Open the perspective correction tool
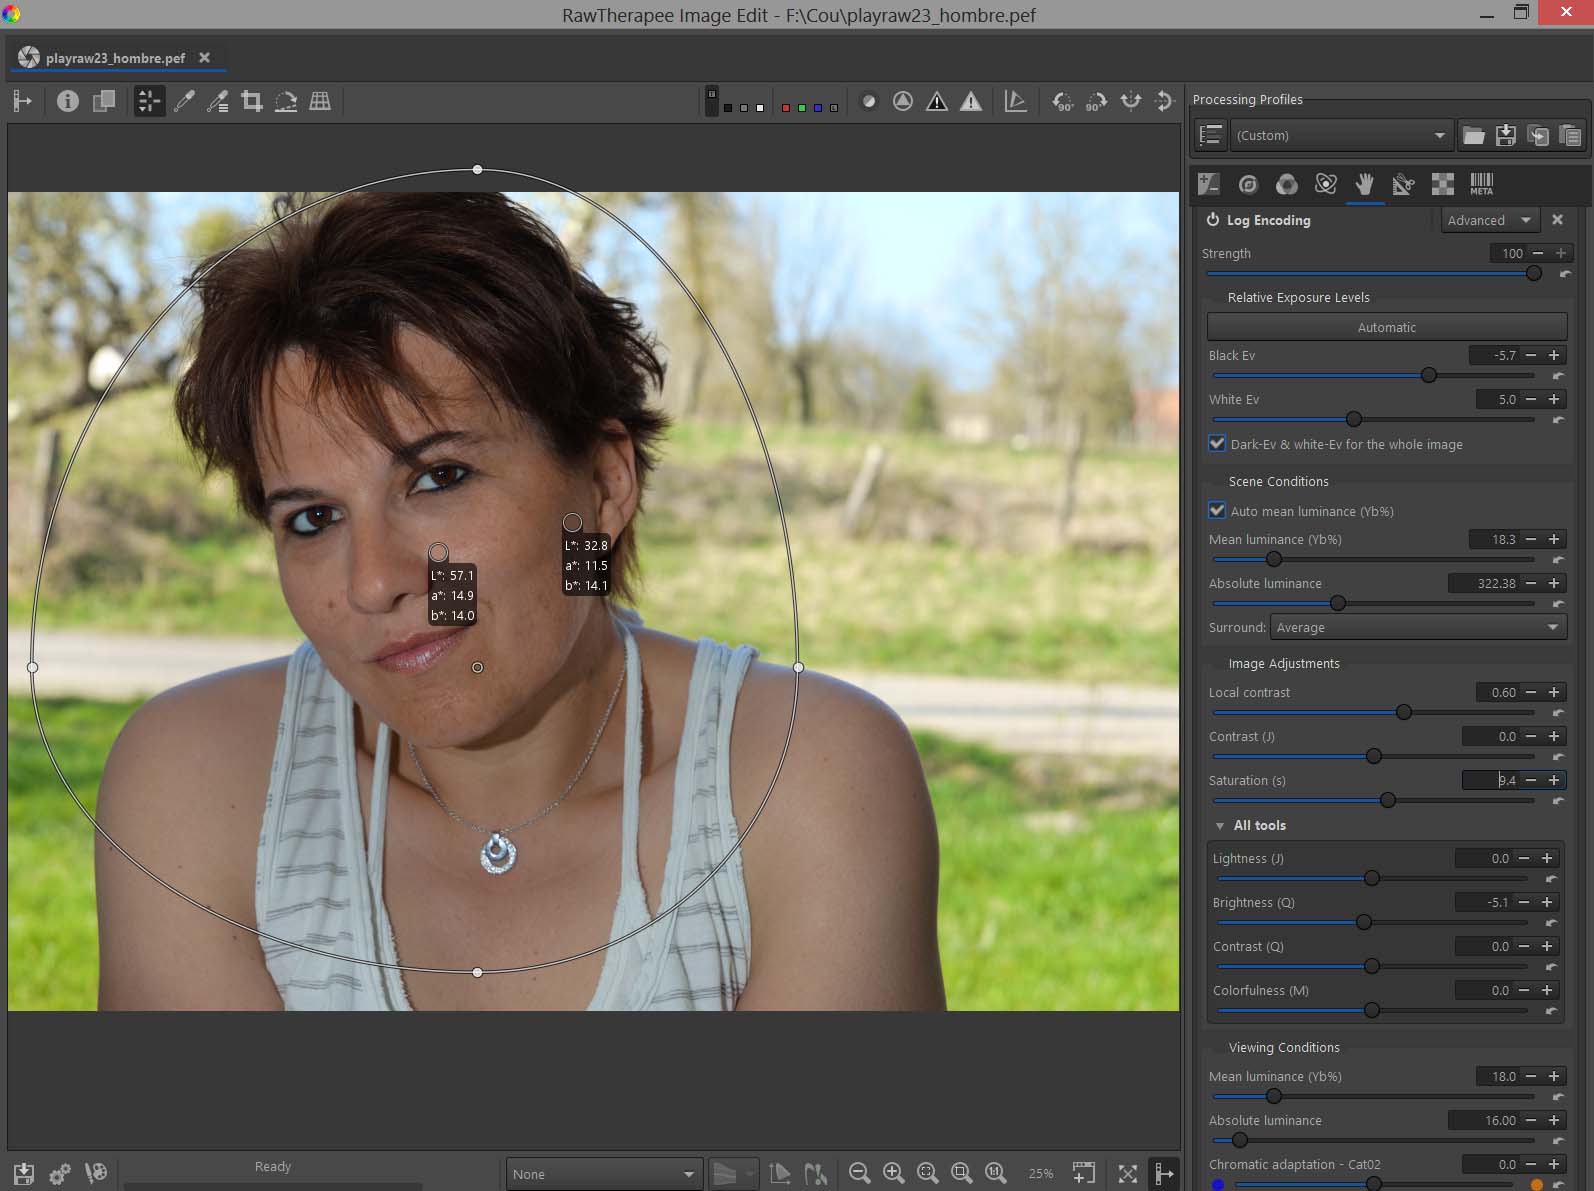Image resolution: width=1594 pixels, height=1191 pixels. [x=320, y=101]
